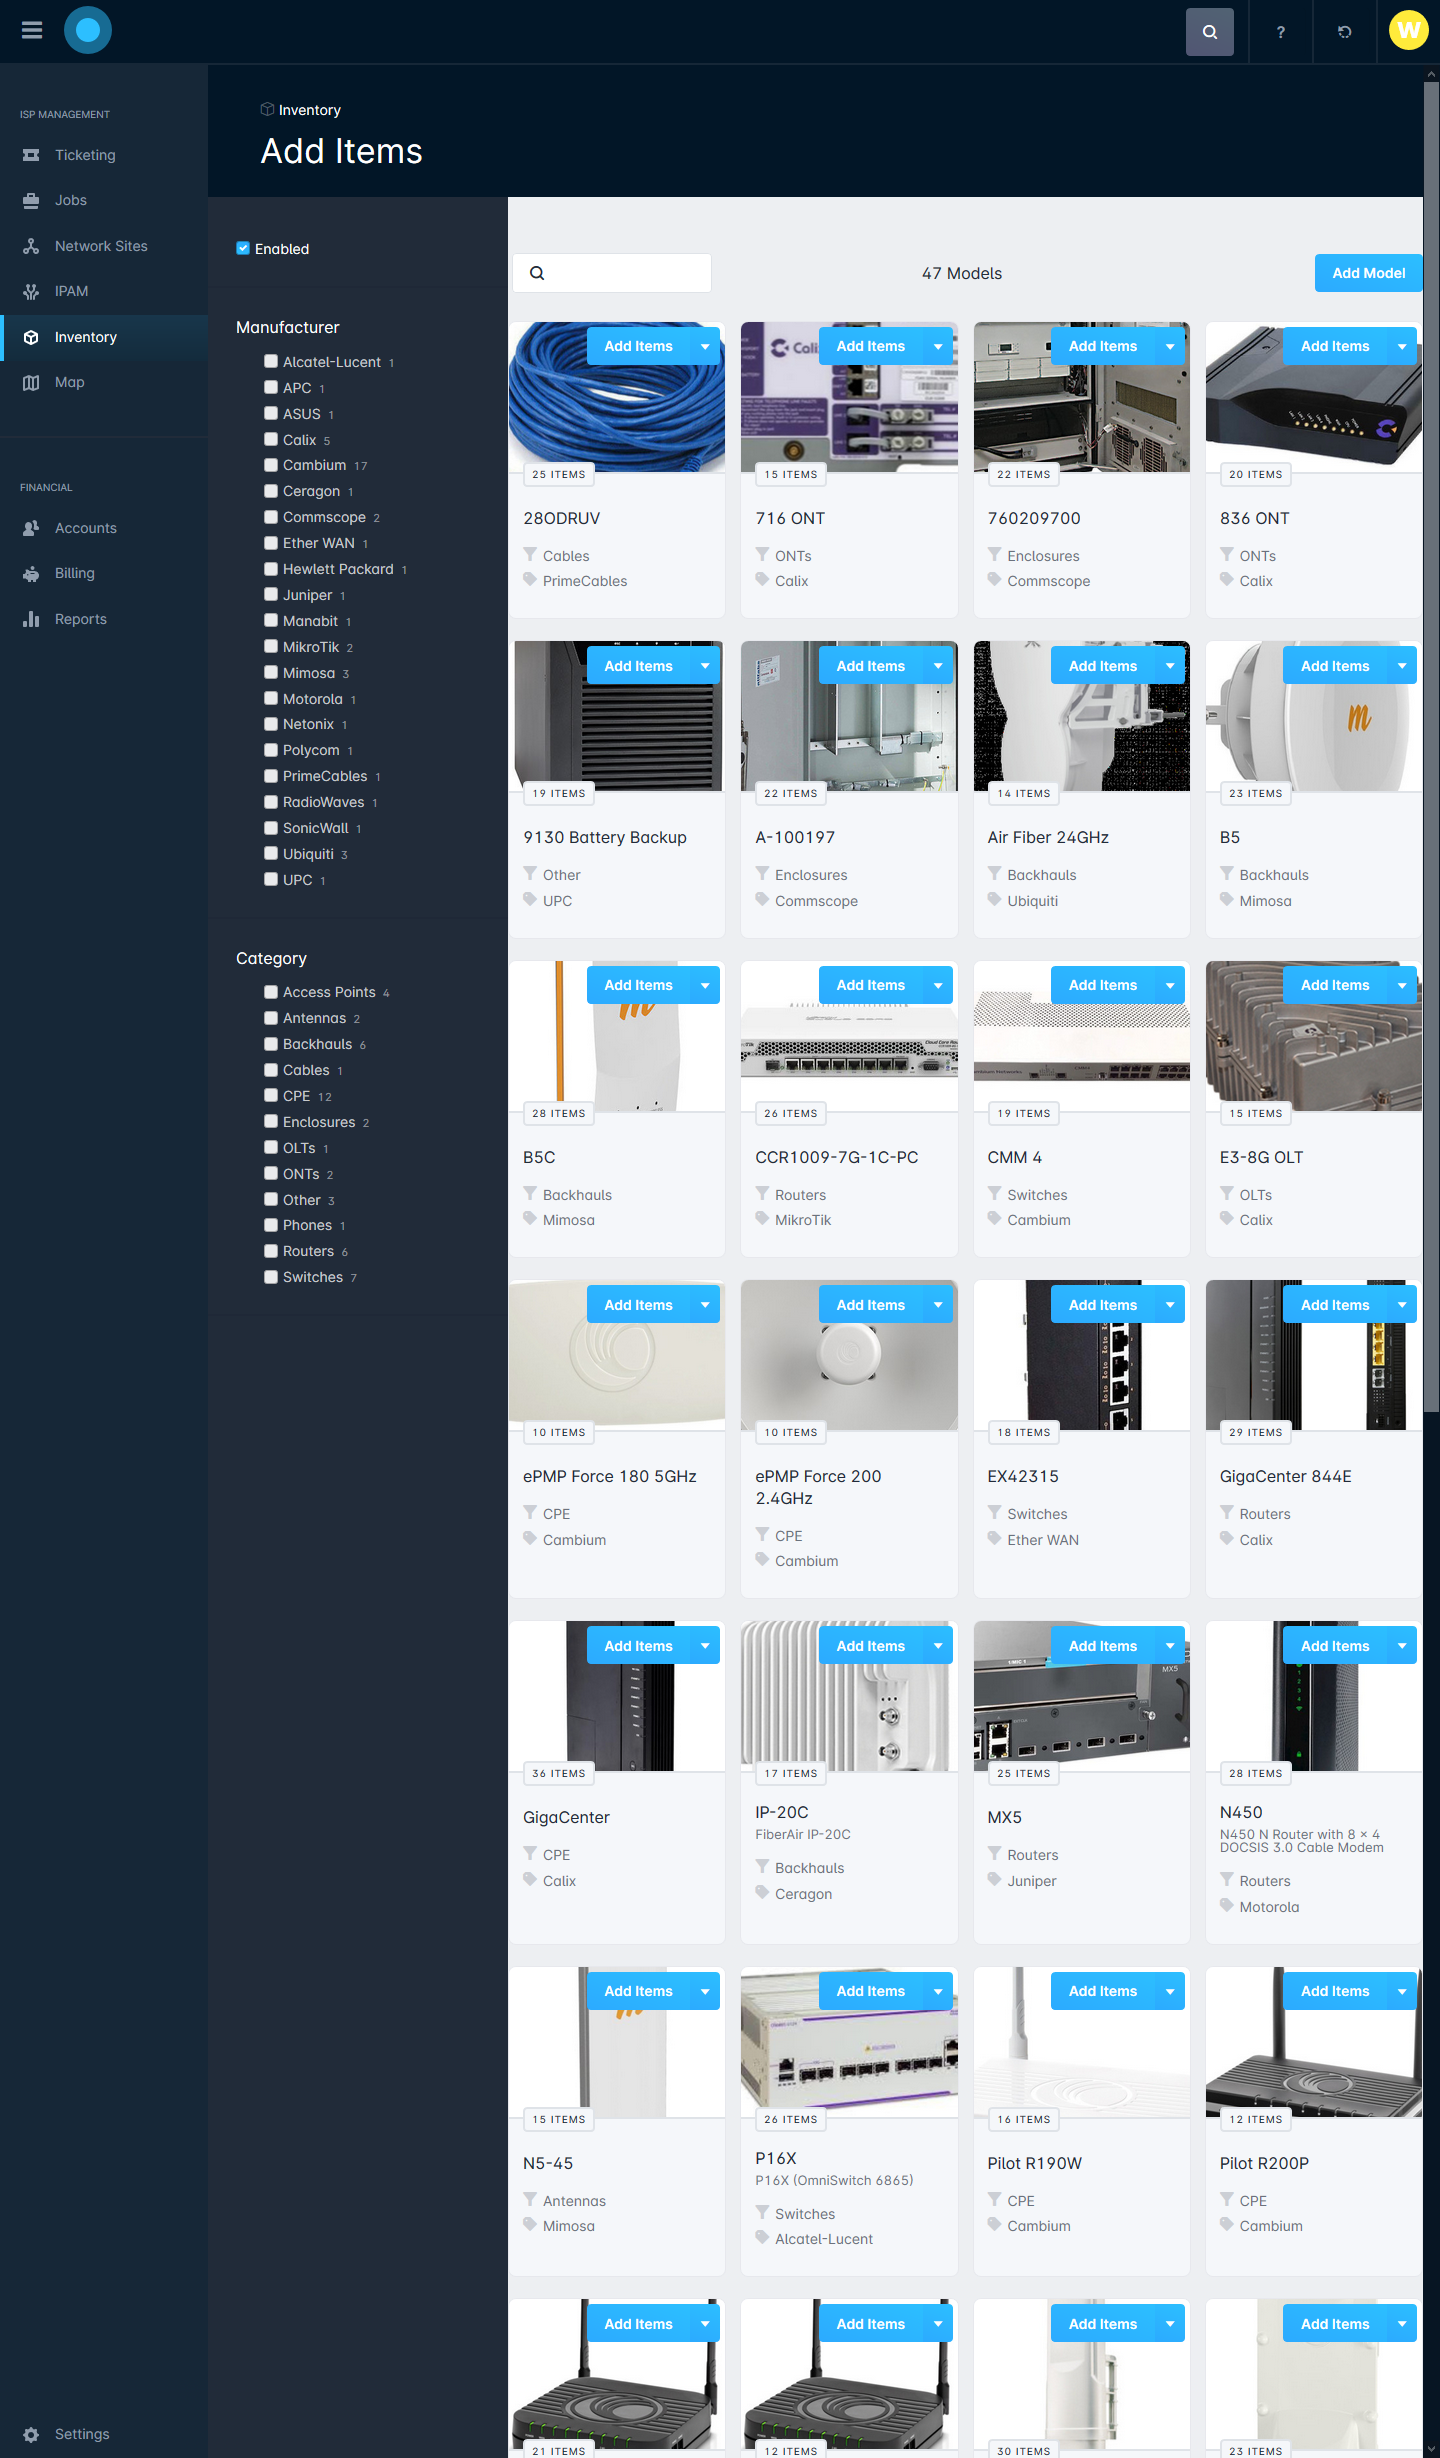
Task: Expand the Add Items dropdown arrow on 28ODRUV
Action: [x=705, y=346]
